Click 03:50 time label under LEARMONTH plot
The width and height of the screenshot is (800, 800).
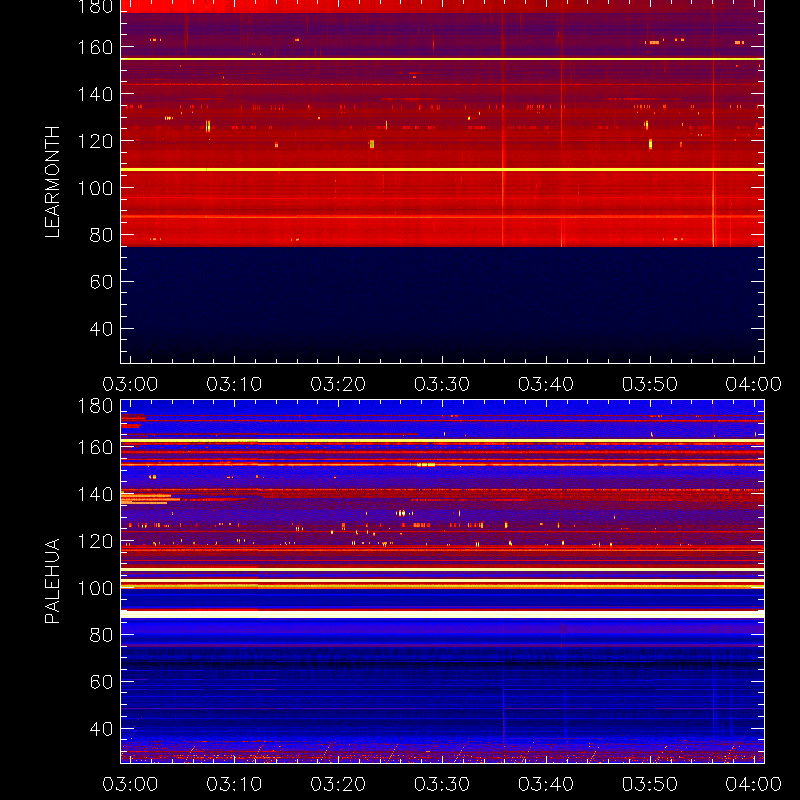[x=650, y=384]
